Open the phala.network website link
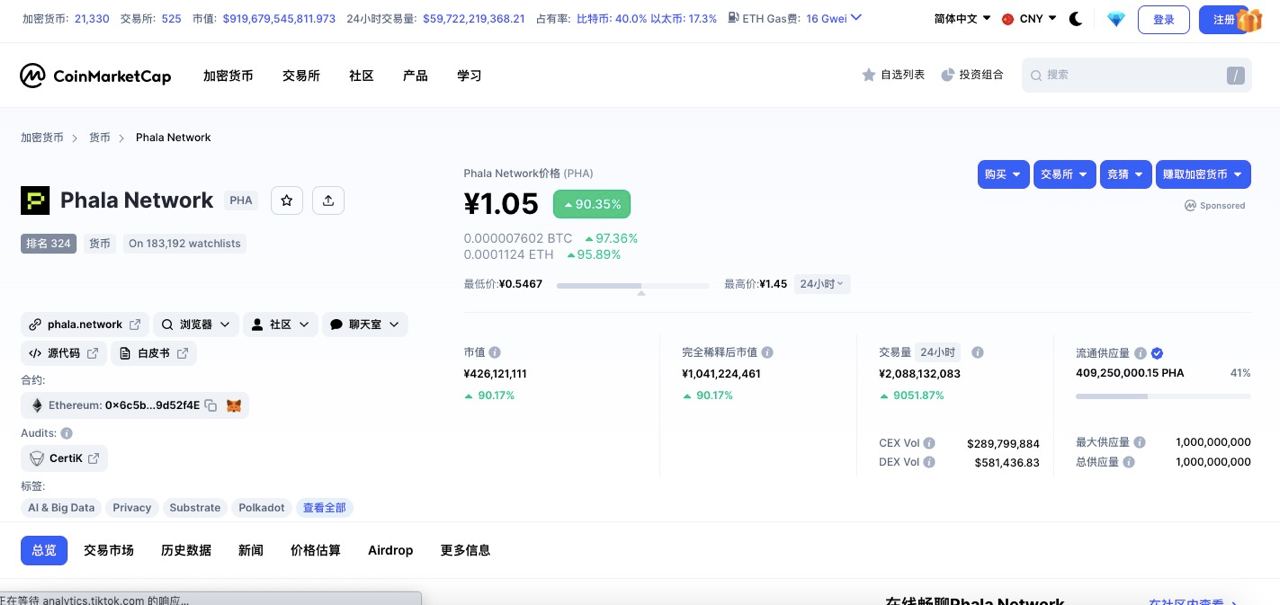Image resolution: width=1280 pixels, height=605 pixels. 85,325
